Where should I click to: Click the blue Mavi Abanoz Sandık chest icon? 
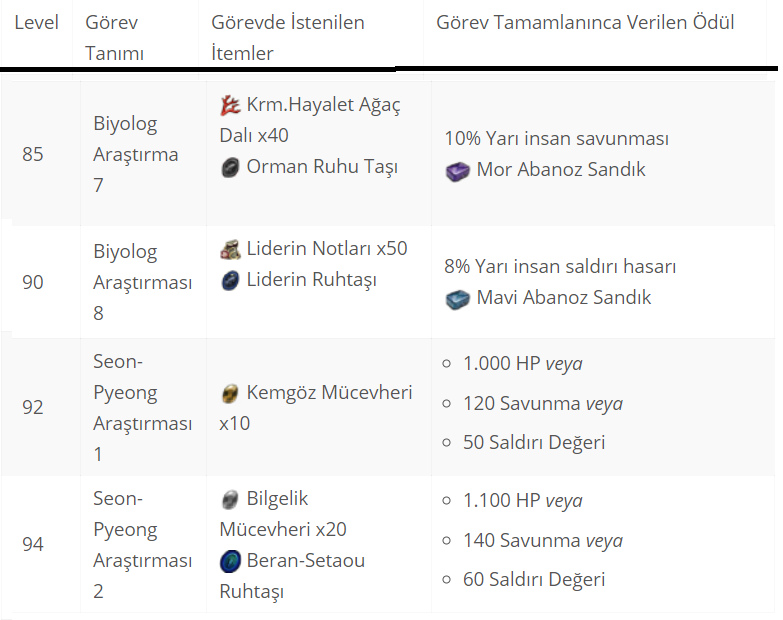point(457,300)
